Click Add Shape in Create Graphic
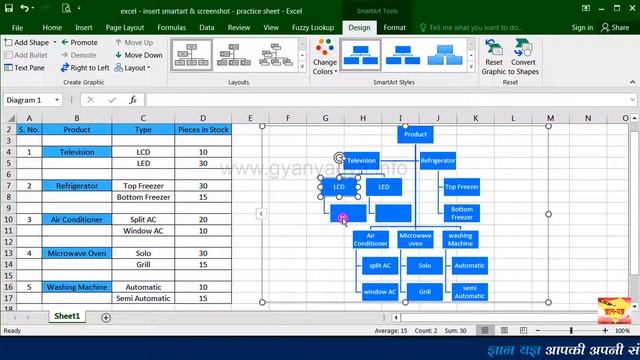640x360 pixels. 27,42
